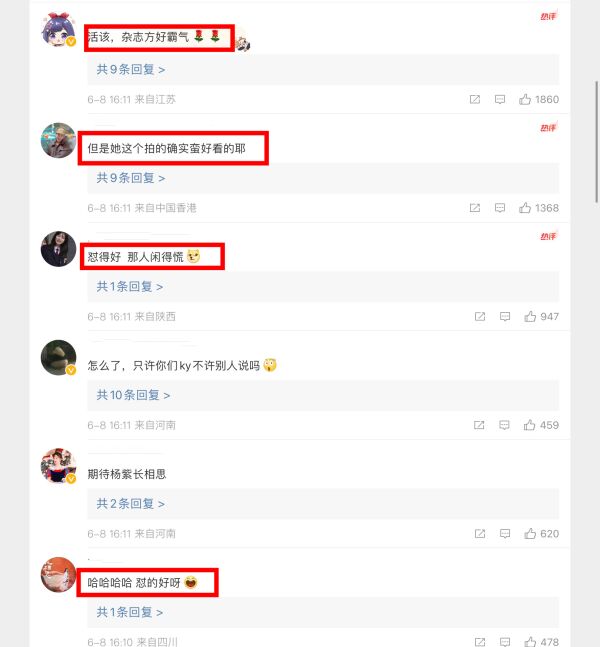Open avatar of the 哈哈哈哈 怼的好呀 commenter
The image size is (600, 647).
point(59,575)
